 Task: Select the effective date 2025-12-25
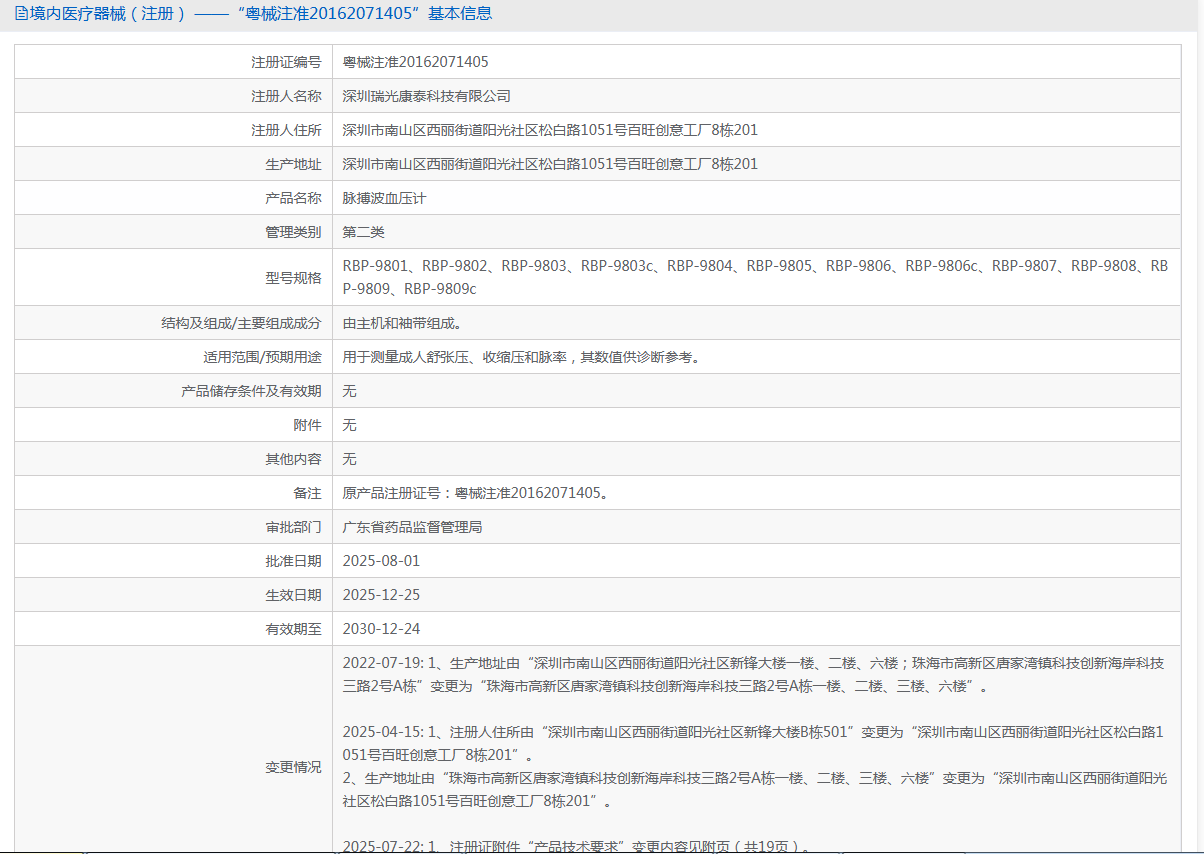(x=381, y=595)
